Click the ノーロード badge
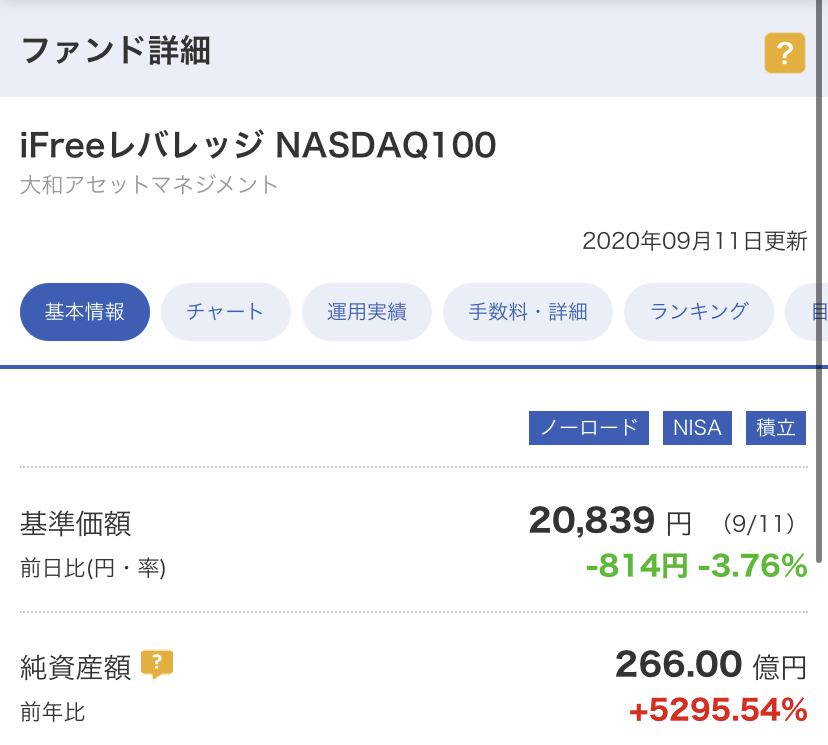 [x=589, y=428]
